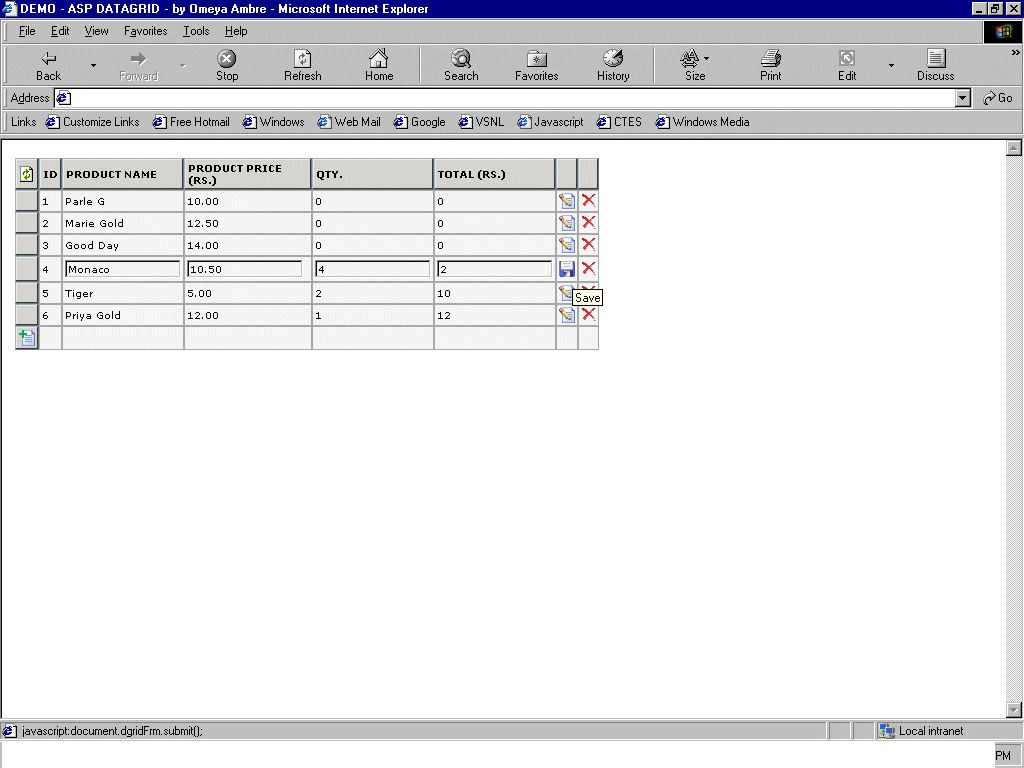Open the Tools menu
Image resolution: width=1024 pixels, height=768 pixels.
[x=196, y=31]
